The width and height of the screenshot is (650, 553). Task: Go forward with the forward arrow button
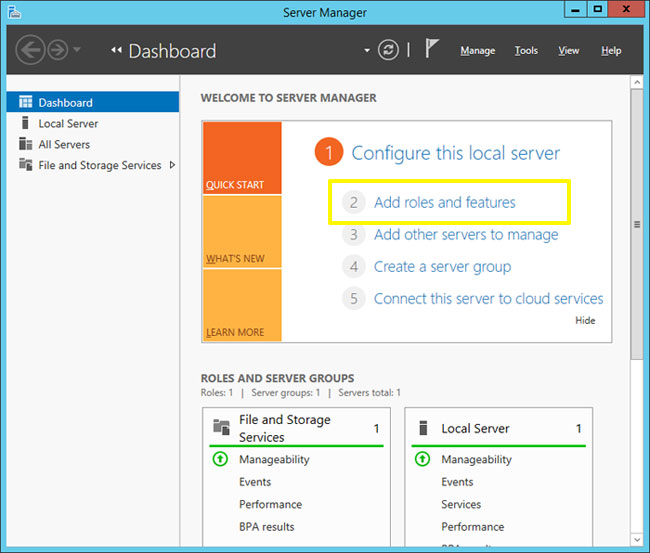(58, 50)
